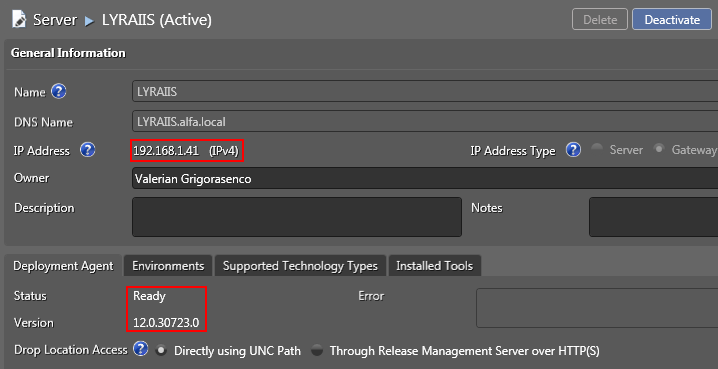Switch to the Deployment Agent tab

point(63,266)
